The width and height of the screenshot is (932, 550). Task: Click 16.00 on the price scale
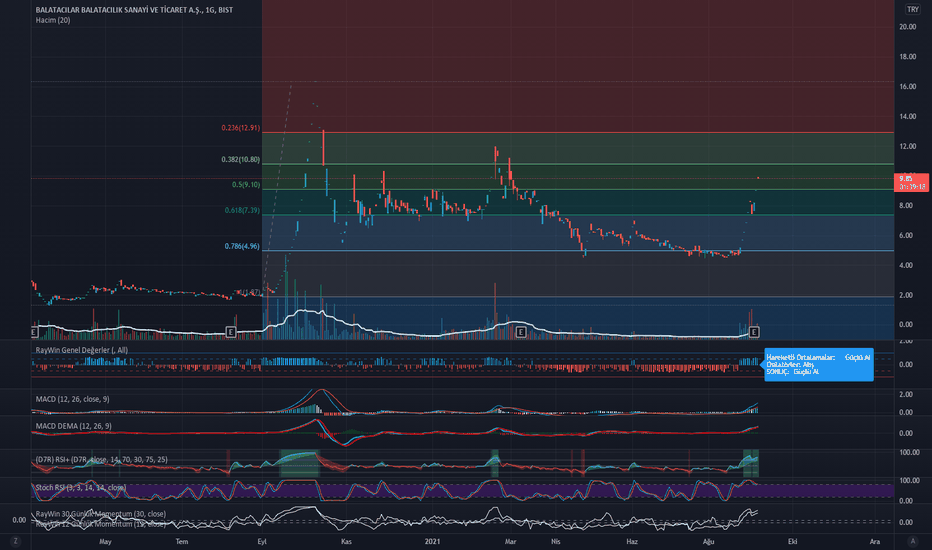(x=908, y=87)
